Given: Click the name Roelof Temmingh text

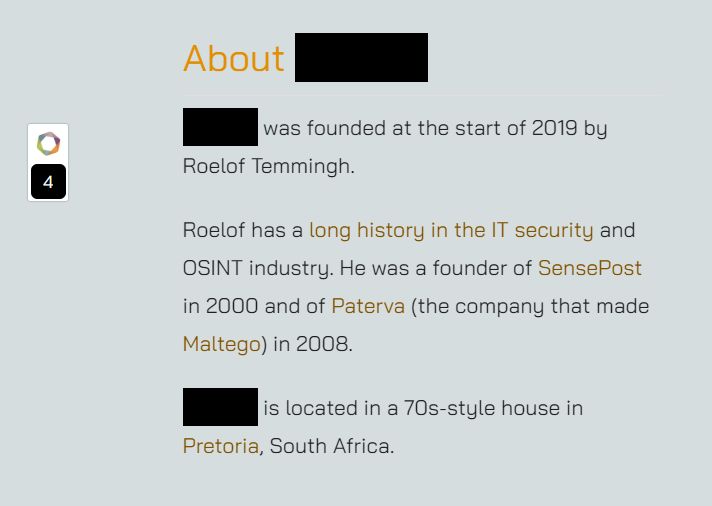Looking at the screenshot, I should coord(268,166).
